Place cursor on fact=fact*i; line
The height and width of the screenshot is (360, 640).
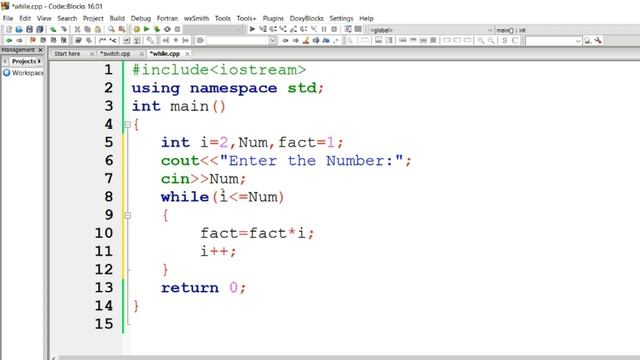click(257, 233)
